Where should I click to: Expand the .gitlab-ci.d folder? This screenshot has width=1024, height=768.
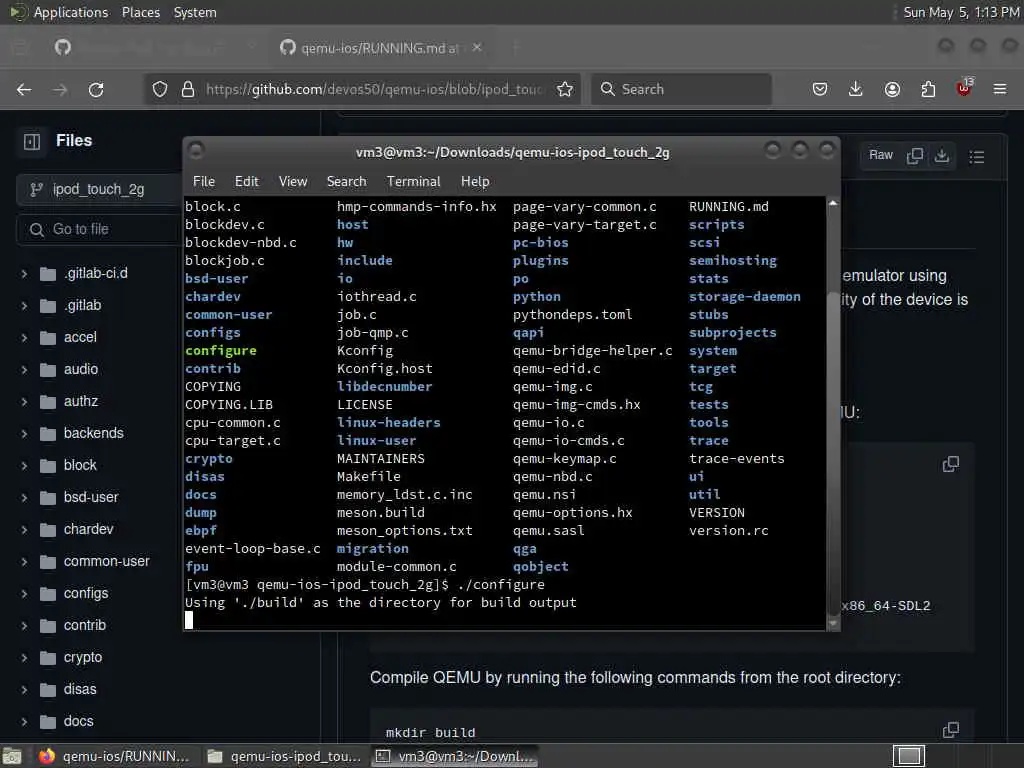tap(24, 274)
